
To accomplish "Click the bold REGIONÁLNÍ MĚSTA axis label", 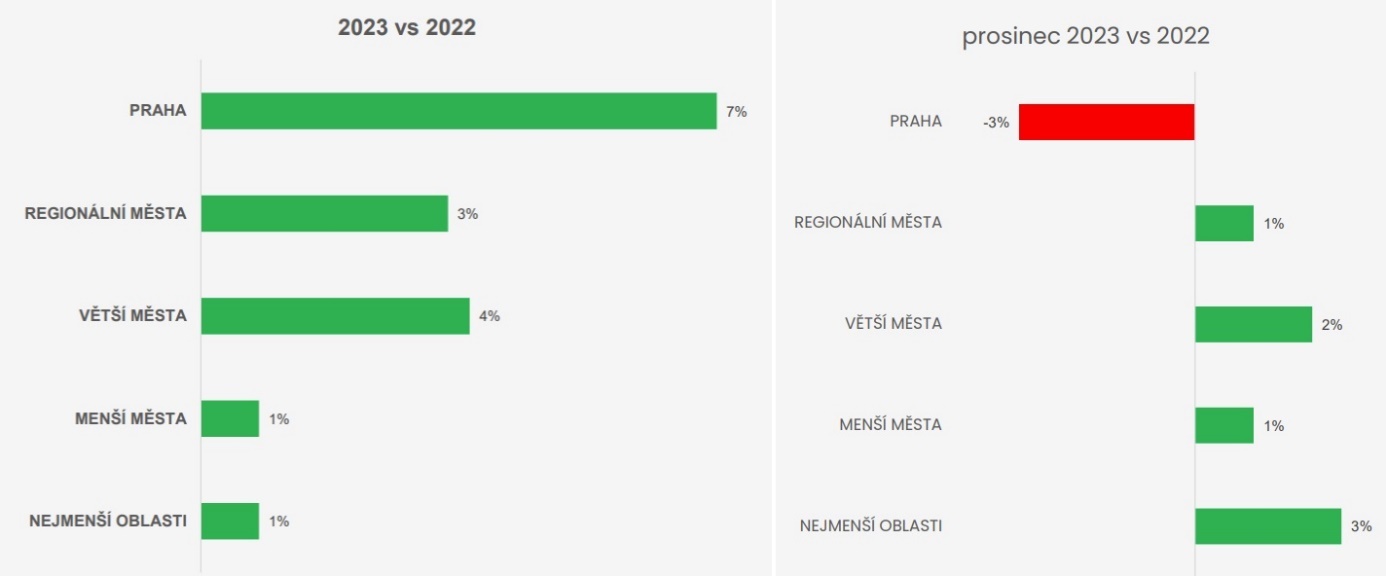I will tap(106, 213).
